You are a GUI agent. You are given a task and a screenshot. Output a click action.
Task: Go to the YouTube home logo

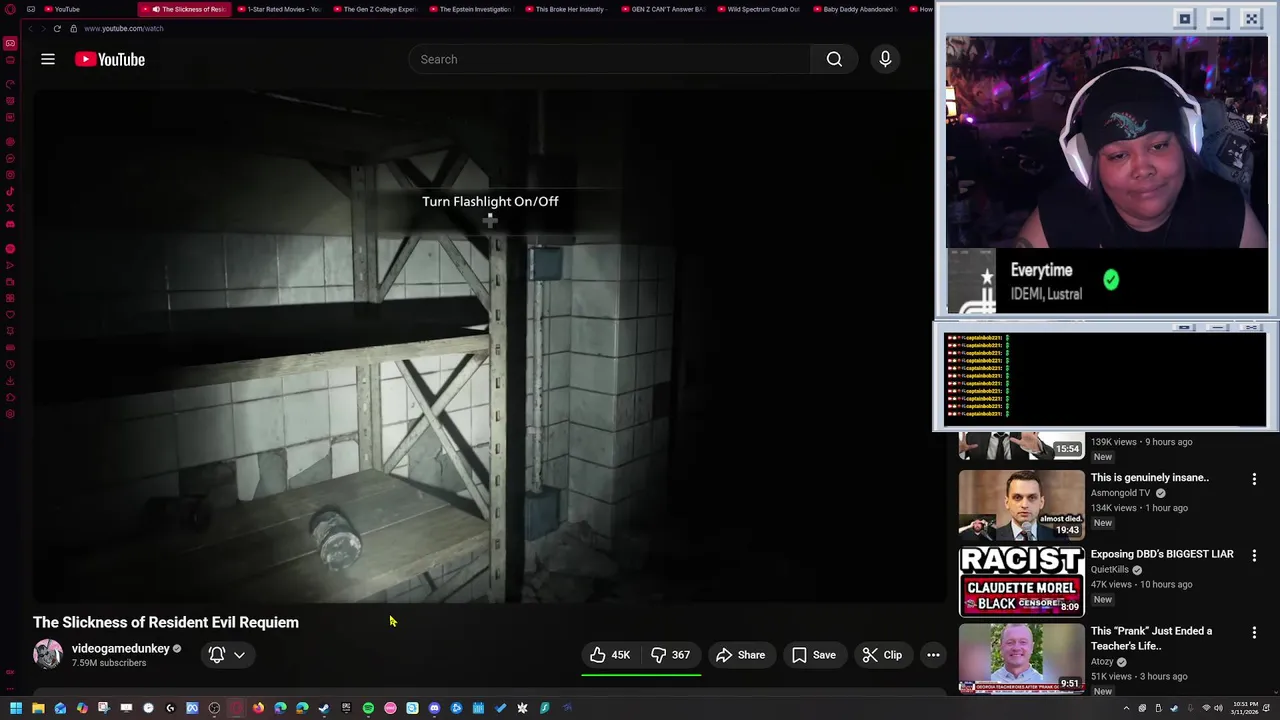coord(110,59)
